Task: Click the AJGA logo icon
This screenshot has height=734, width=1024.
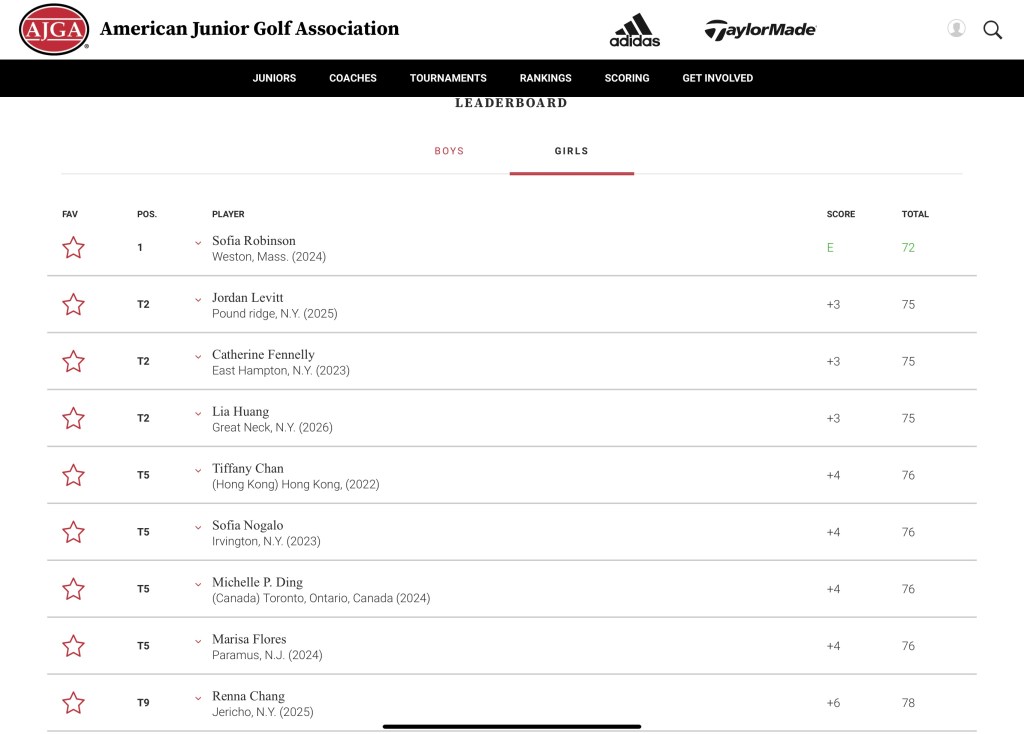Action: pos(54,29)
